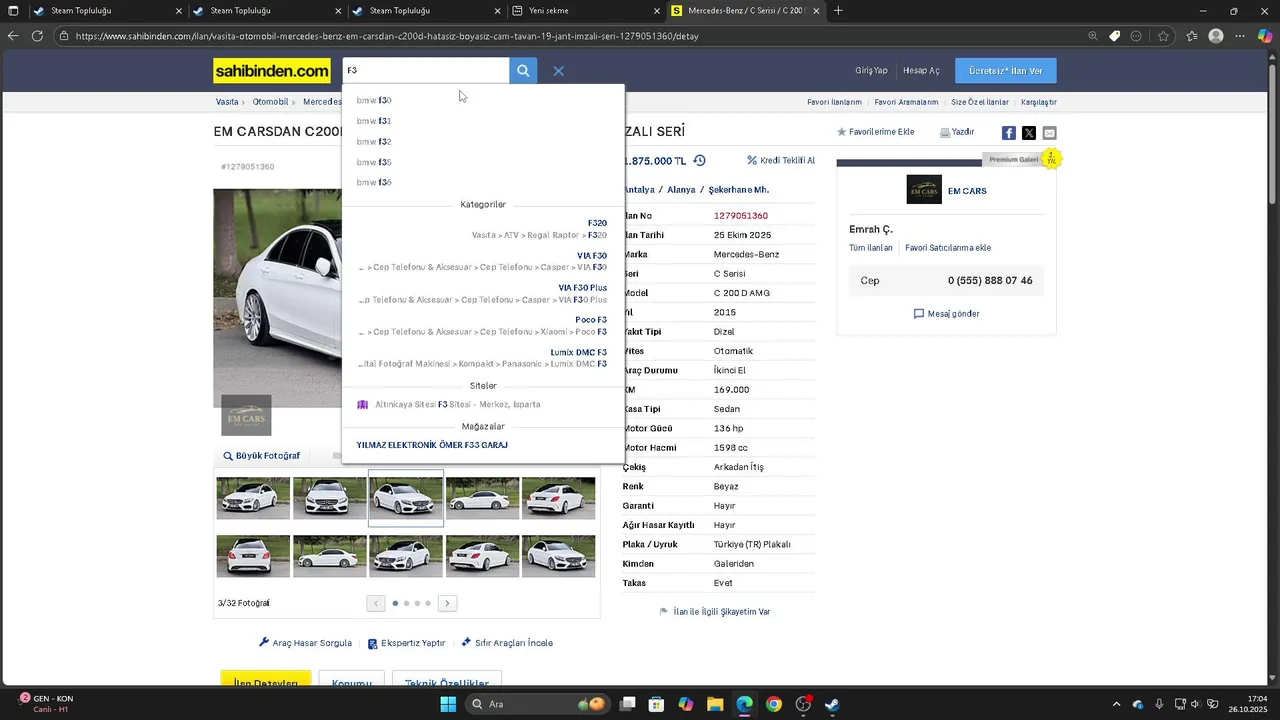Screen dimensions: 1280x720
Task: Click the EM CARS store logo
Action: coord(924,190)
